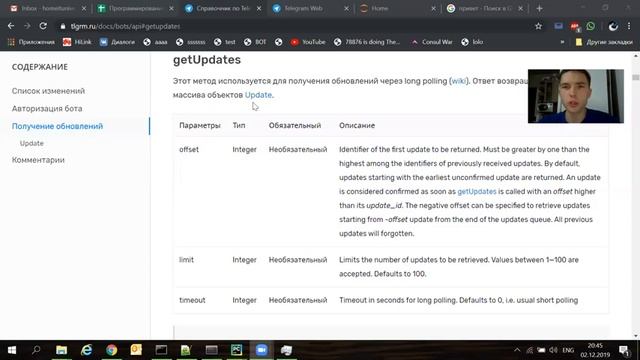Open the Список изменений sidebar link
640x360 pixels.
coord(48,91)
